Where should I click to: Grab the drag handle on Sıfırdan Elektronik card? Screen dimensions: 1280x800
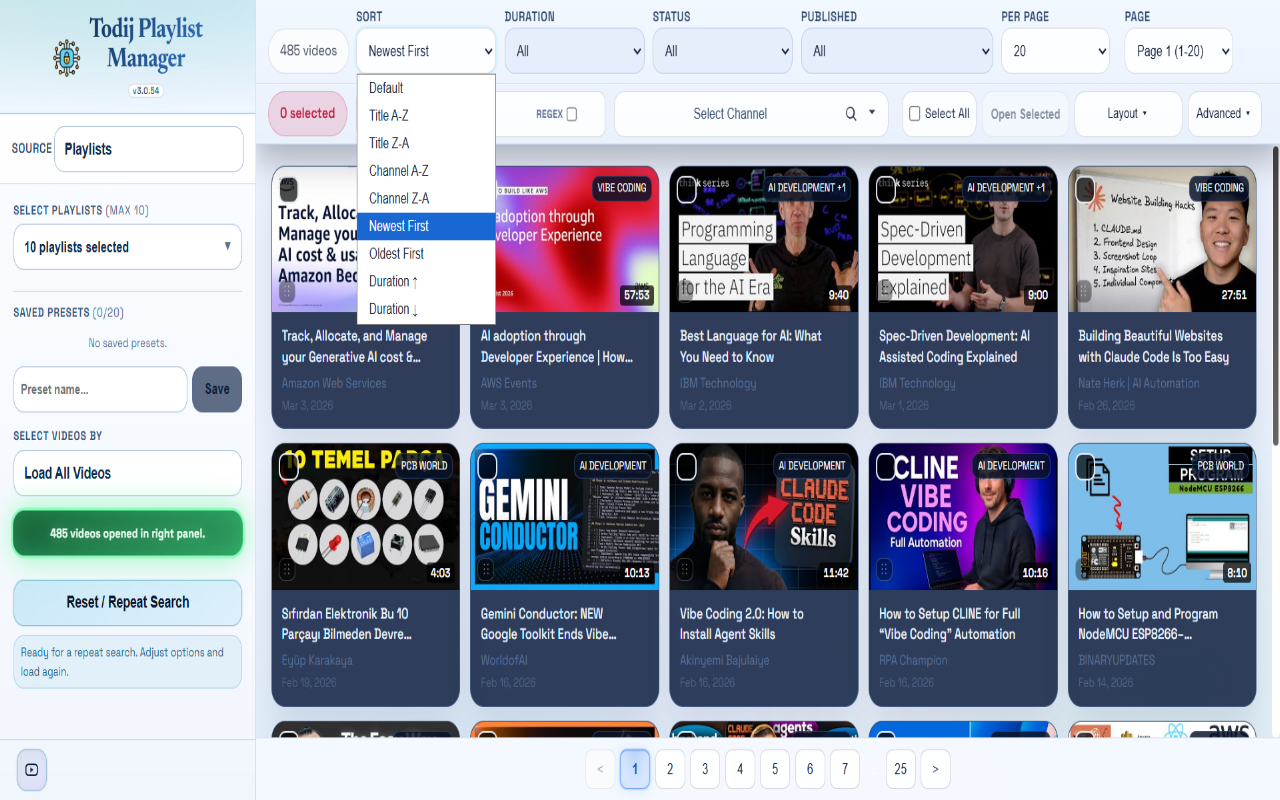(287, 570)
